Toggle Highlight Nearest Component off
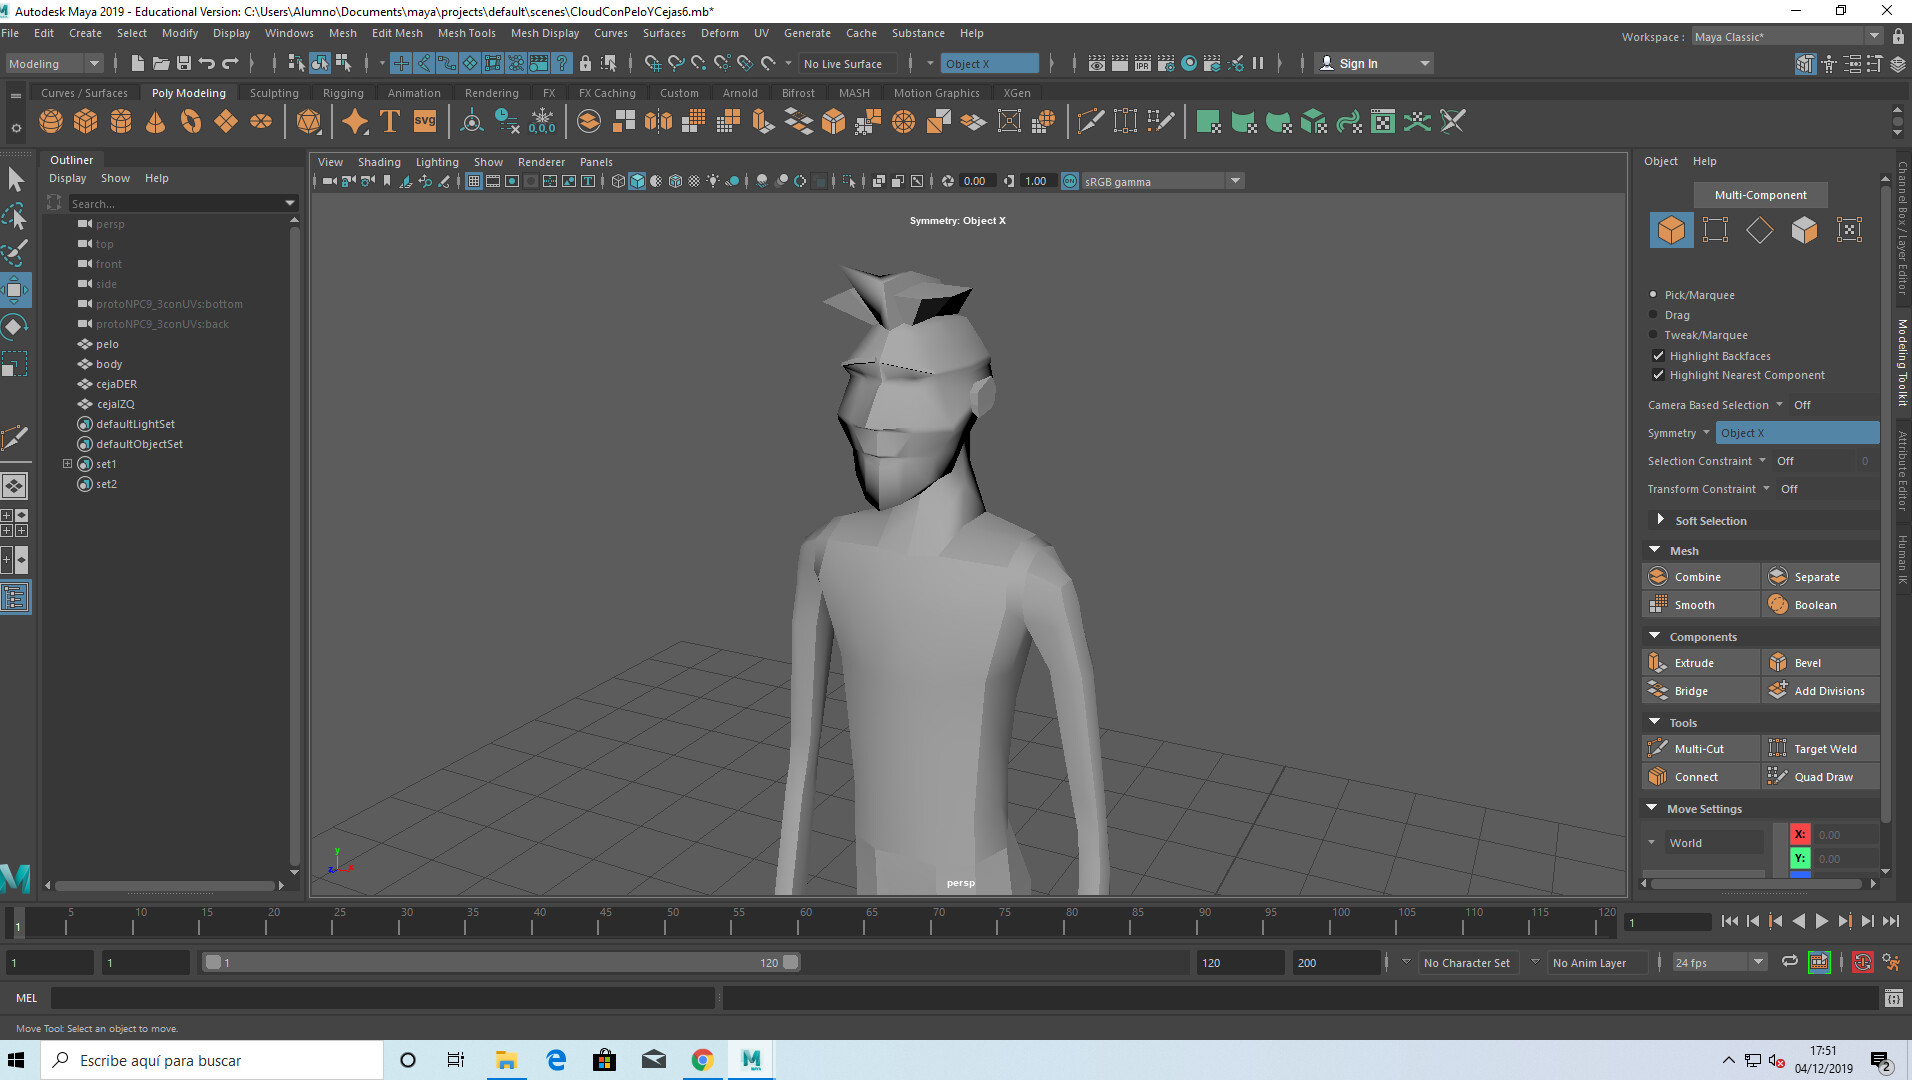 pyautogui.click(x=1659, y=375)
